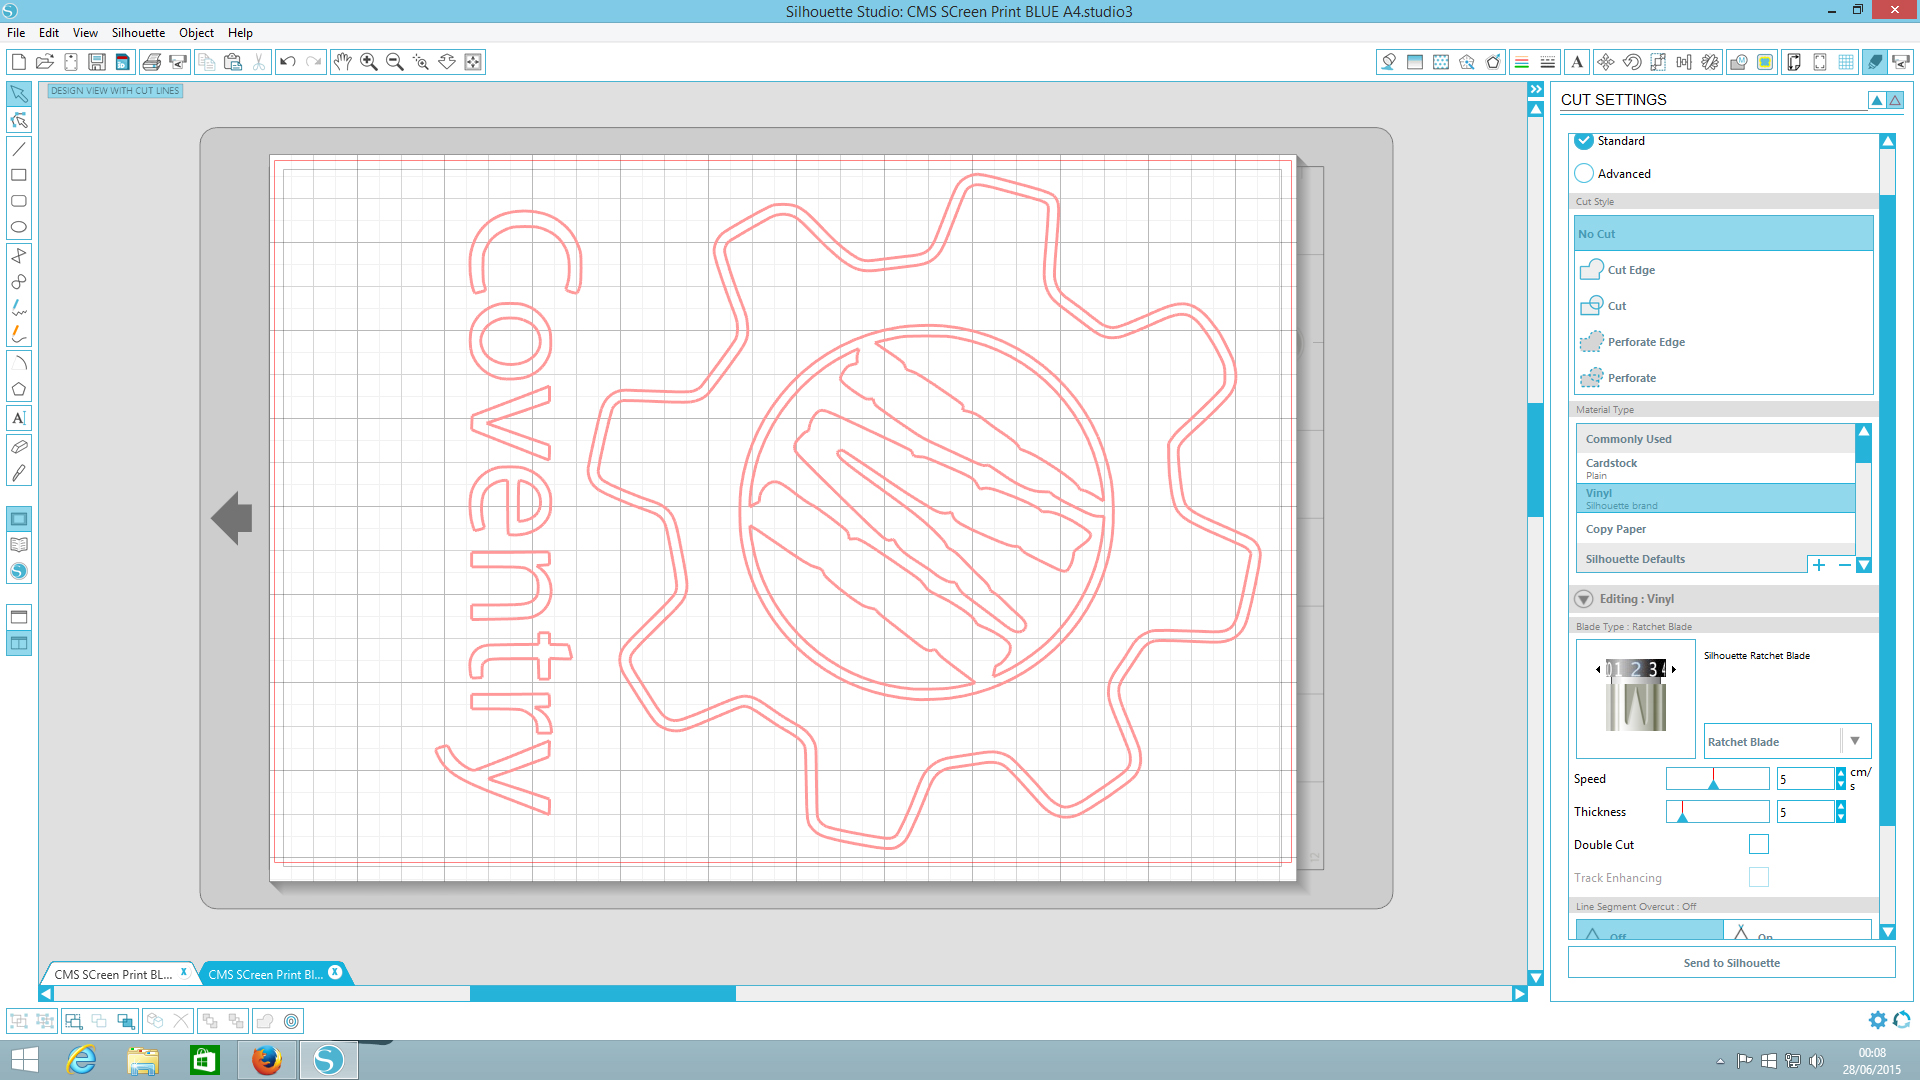Enable the Double Cut checkbox
This screenshot has height=1080, width=1920.
pos(1758,844)
